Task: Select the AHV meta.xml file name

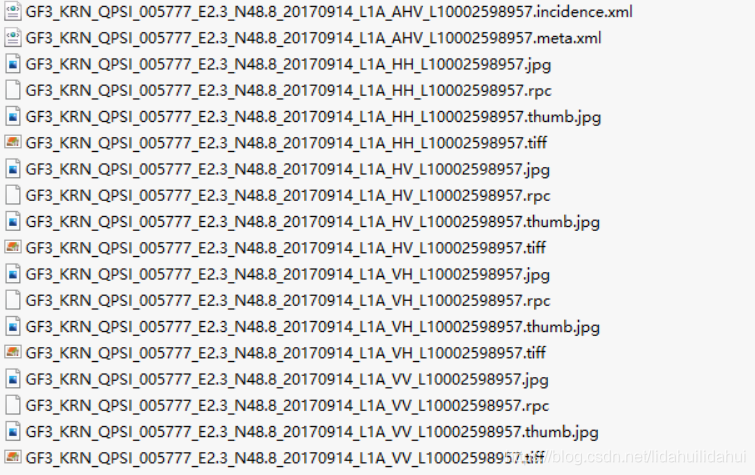Action: (x=313, y=38)
